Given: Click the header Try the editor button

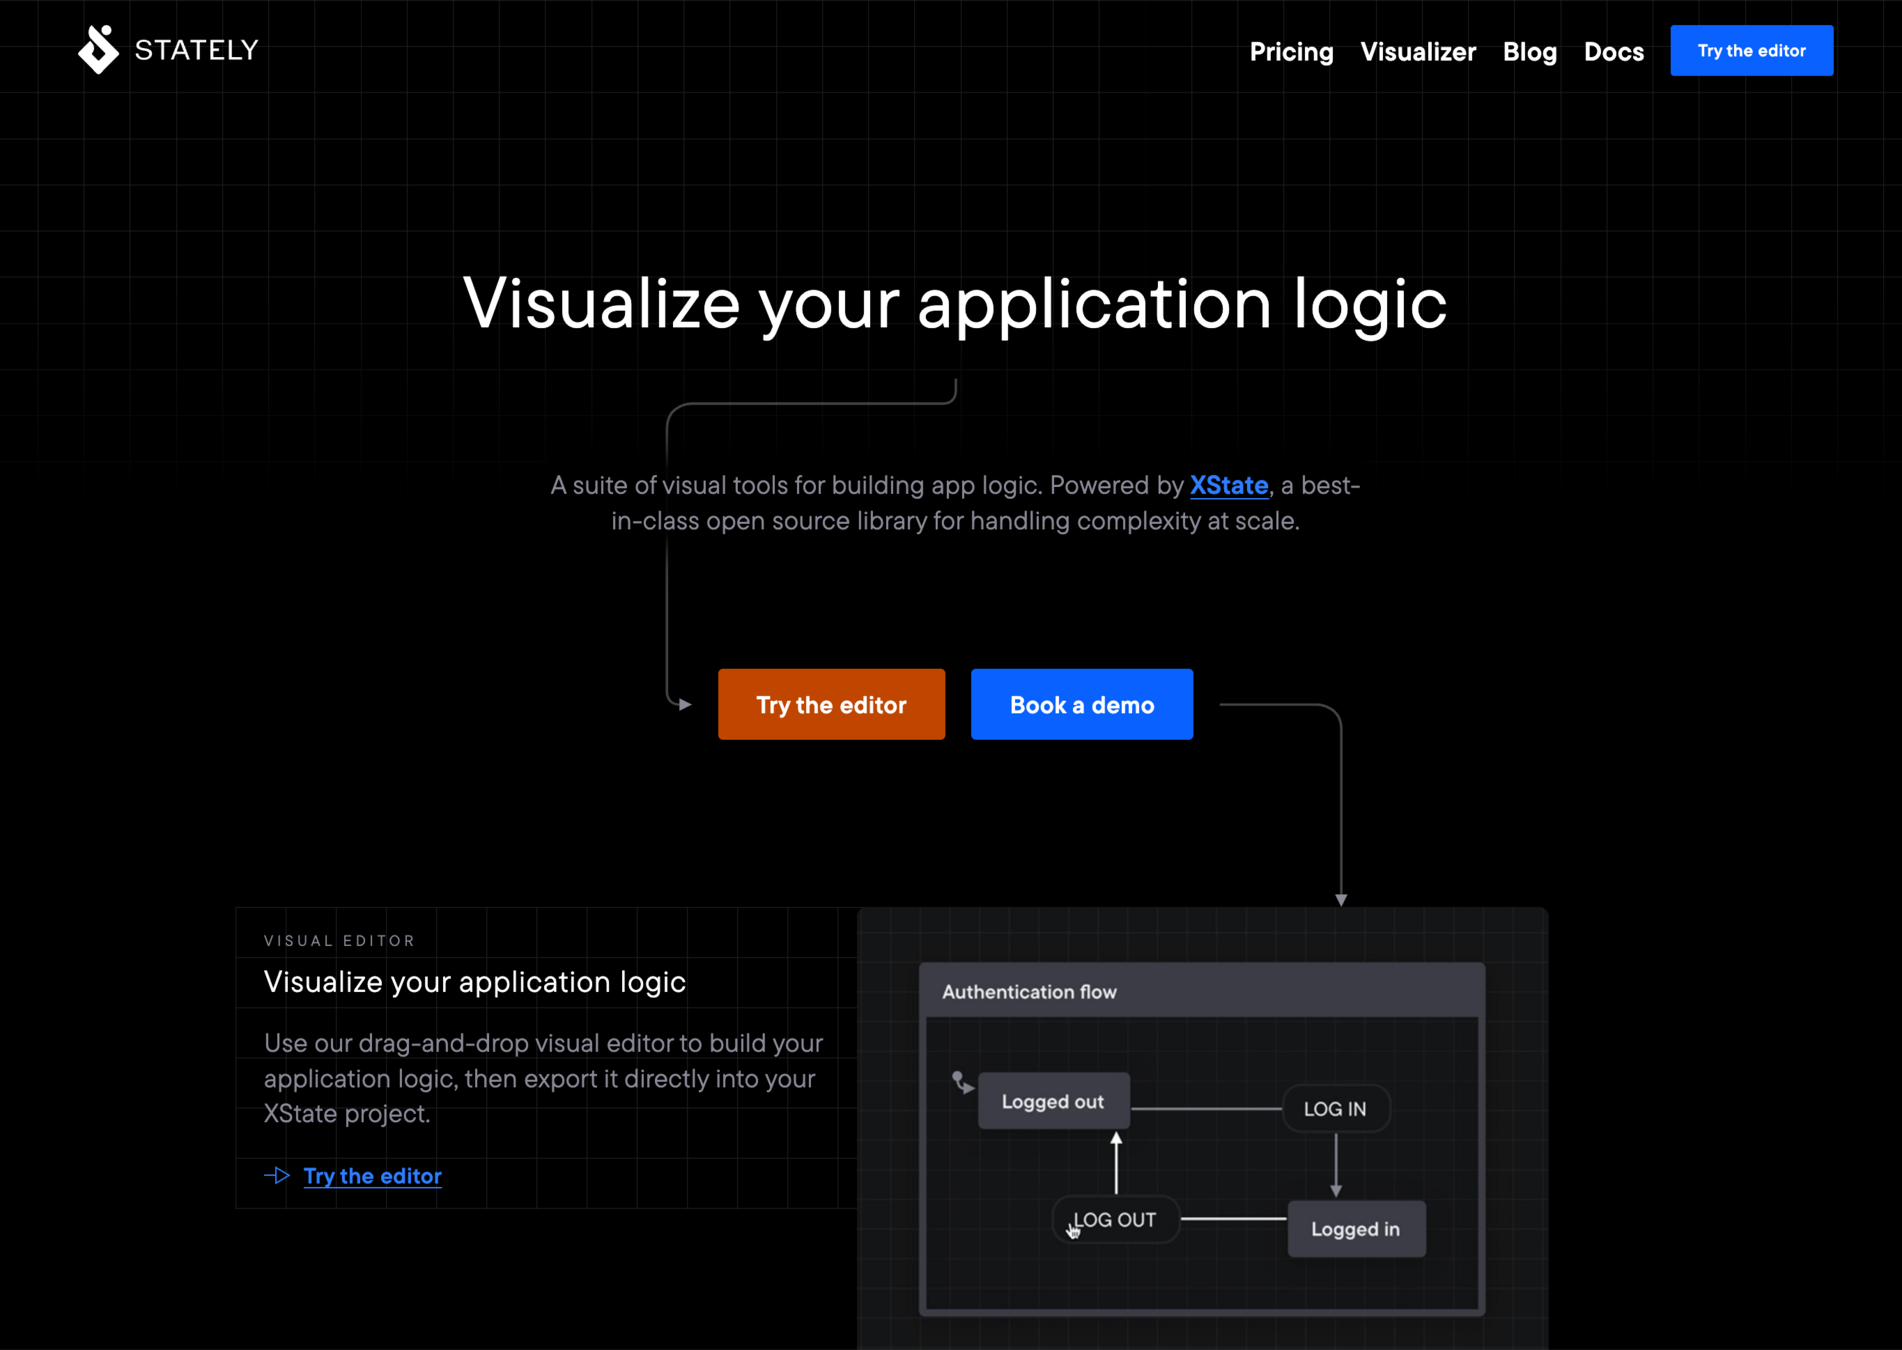Looking at the screenshot, I should coord(1752,50).
